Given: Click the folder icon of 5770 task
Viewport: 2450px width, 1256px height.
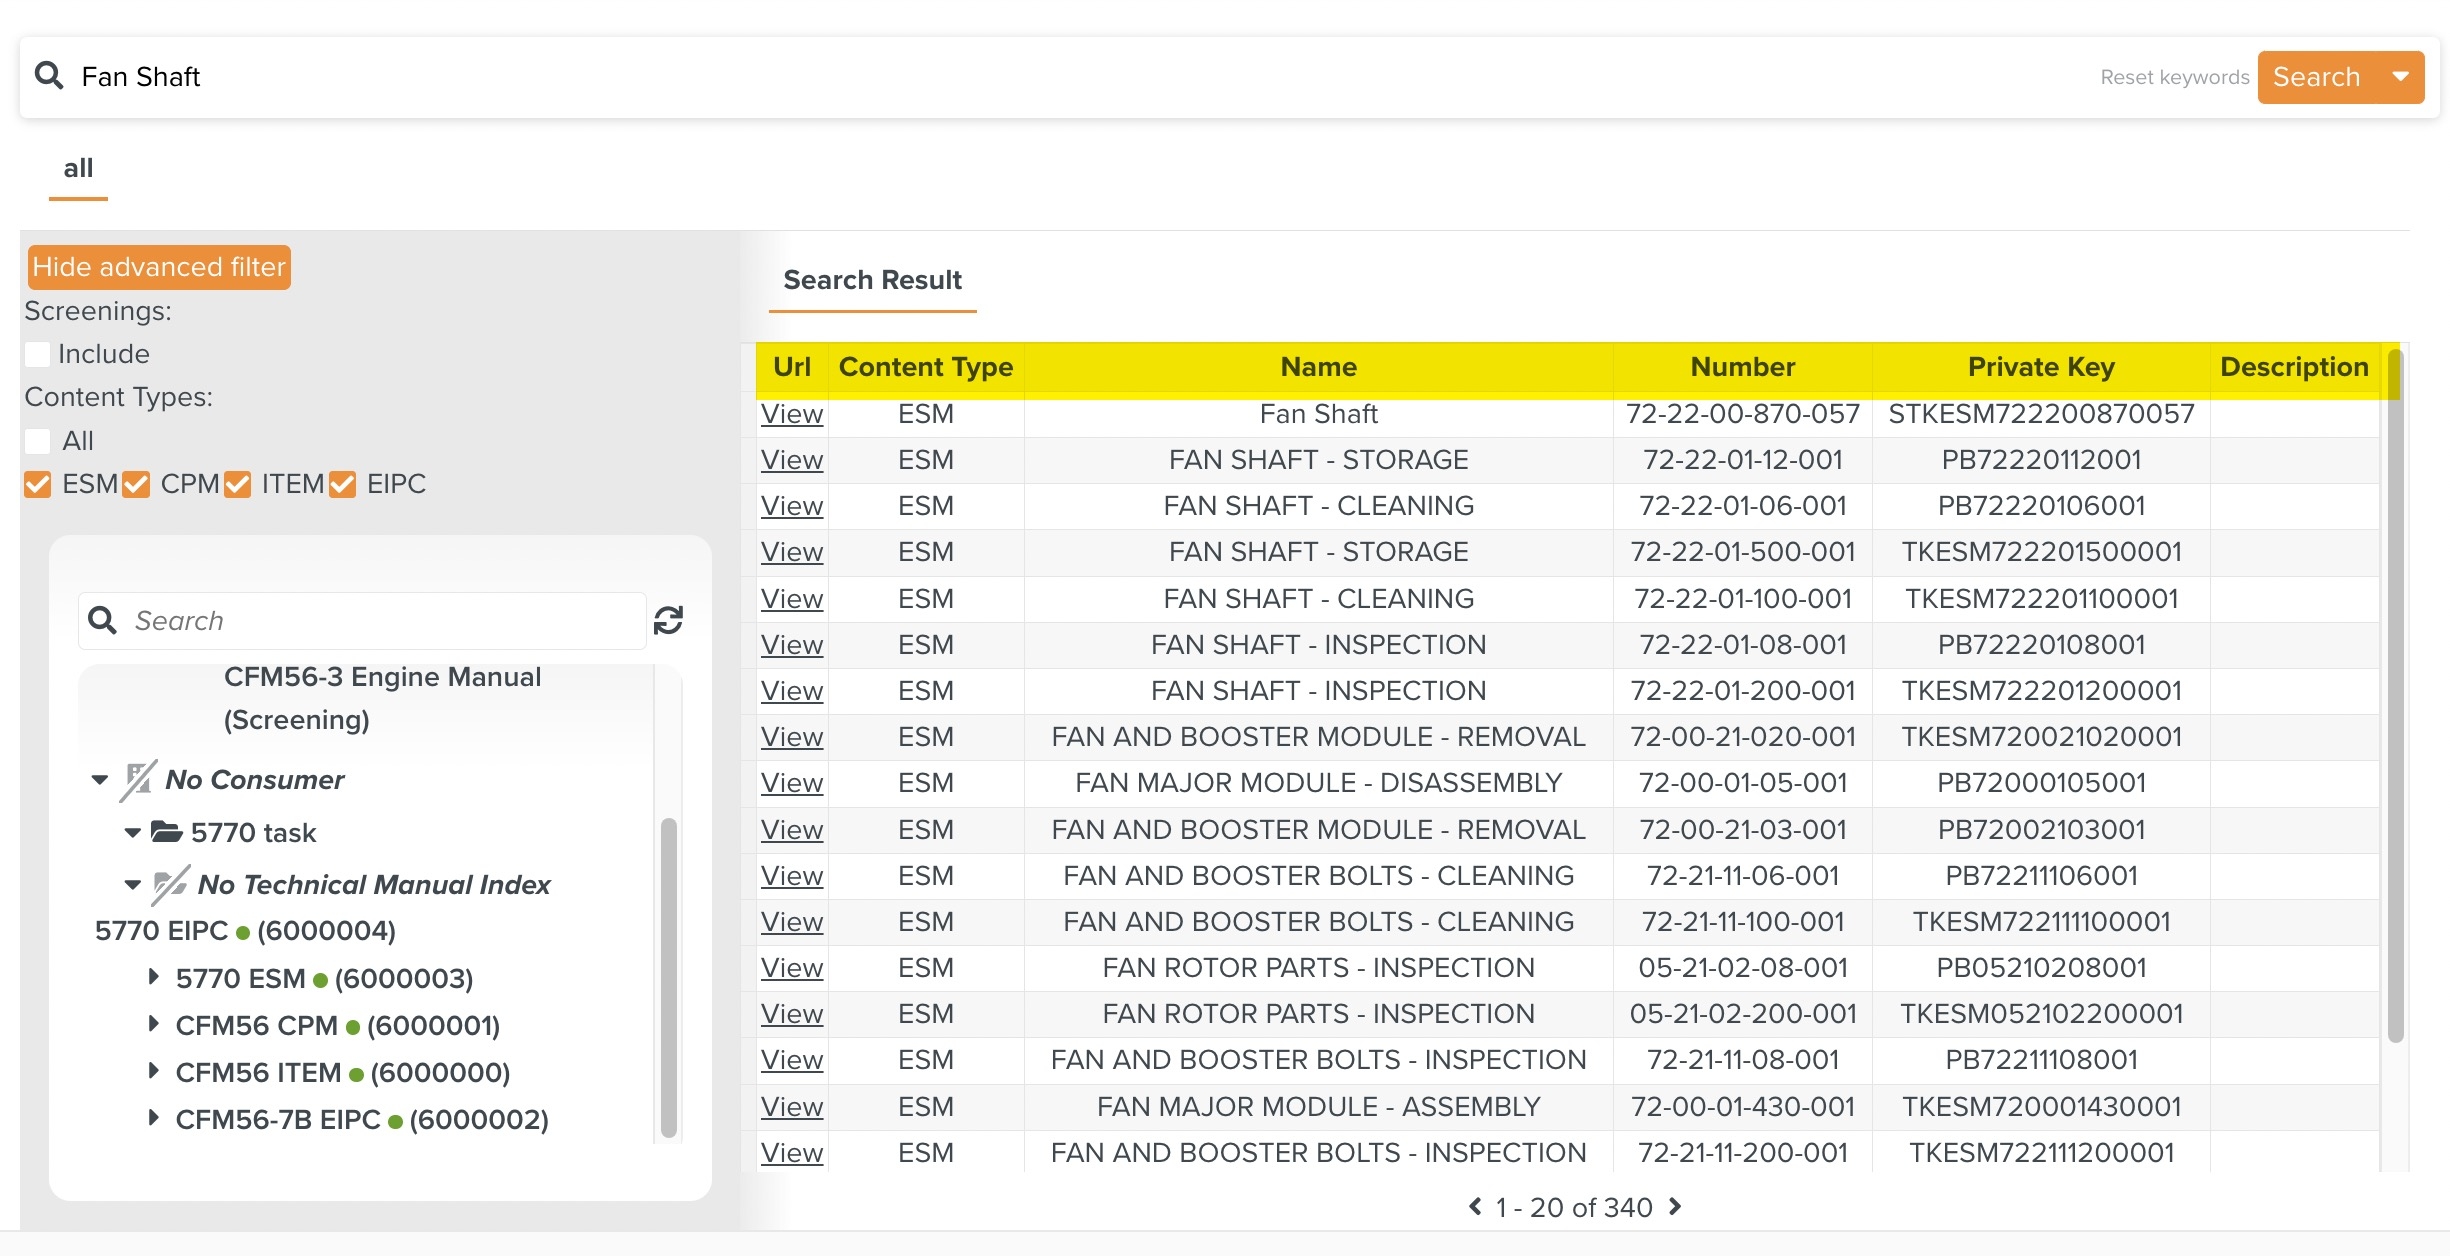Looking at the screenshot, I should pyautogui.click(x=166, y=832).
